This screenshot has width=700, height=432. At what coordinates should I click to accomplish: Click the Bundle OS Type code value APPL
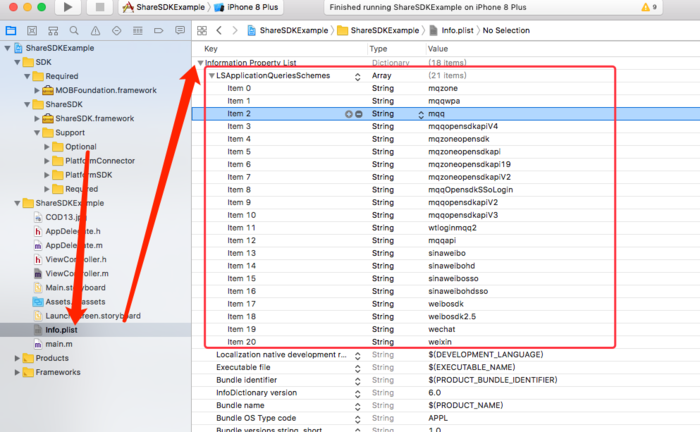tap(438, 418)
